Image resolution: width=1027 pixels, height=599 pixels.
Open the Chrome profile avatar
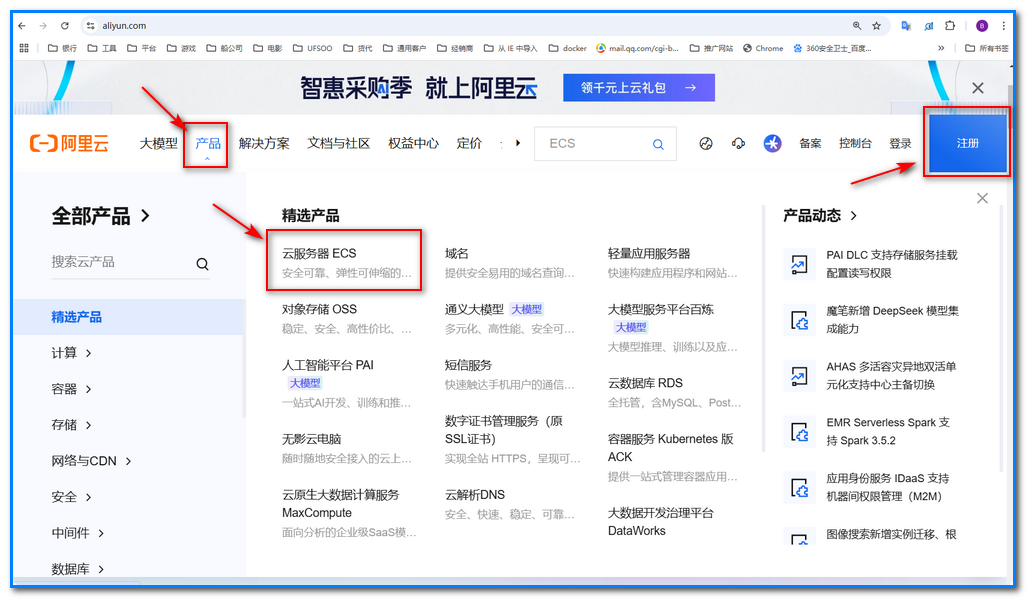(982, 26)
